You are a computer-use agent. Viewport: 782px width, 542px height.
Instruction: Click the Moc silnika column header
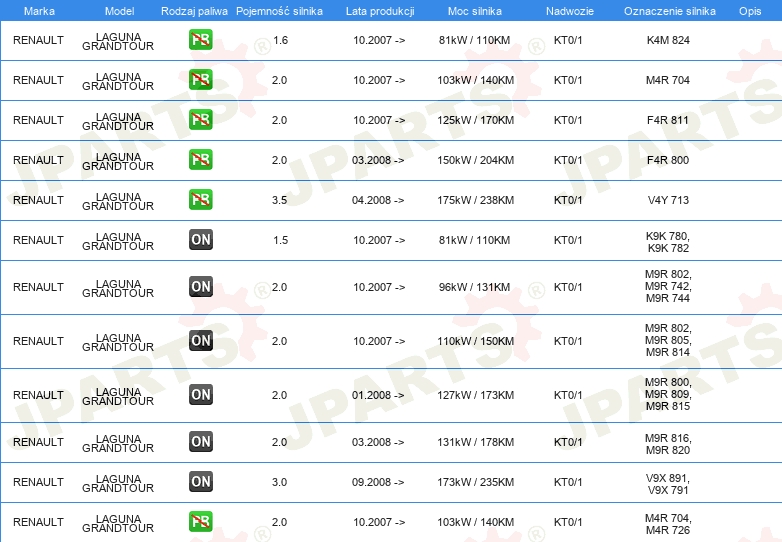475,11
